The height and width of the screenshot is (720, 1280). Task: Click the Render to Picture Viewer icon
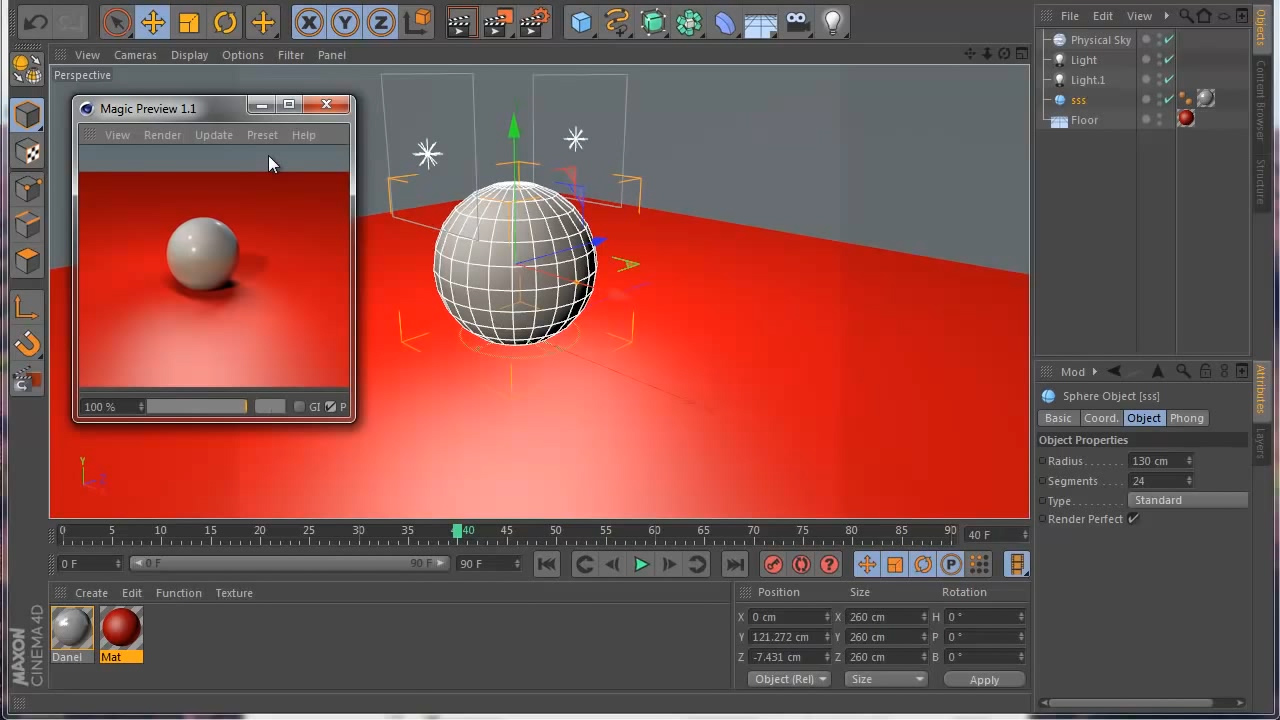point(498,22)
